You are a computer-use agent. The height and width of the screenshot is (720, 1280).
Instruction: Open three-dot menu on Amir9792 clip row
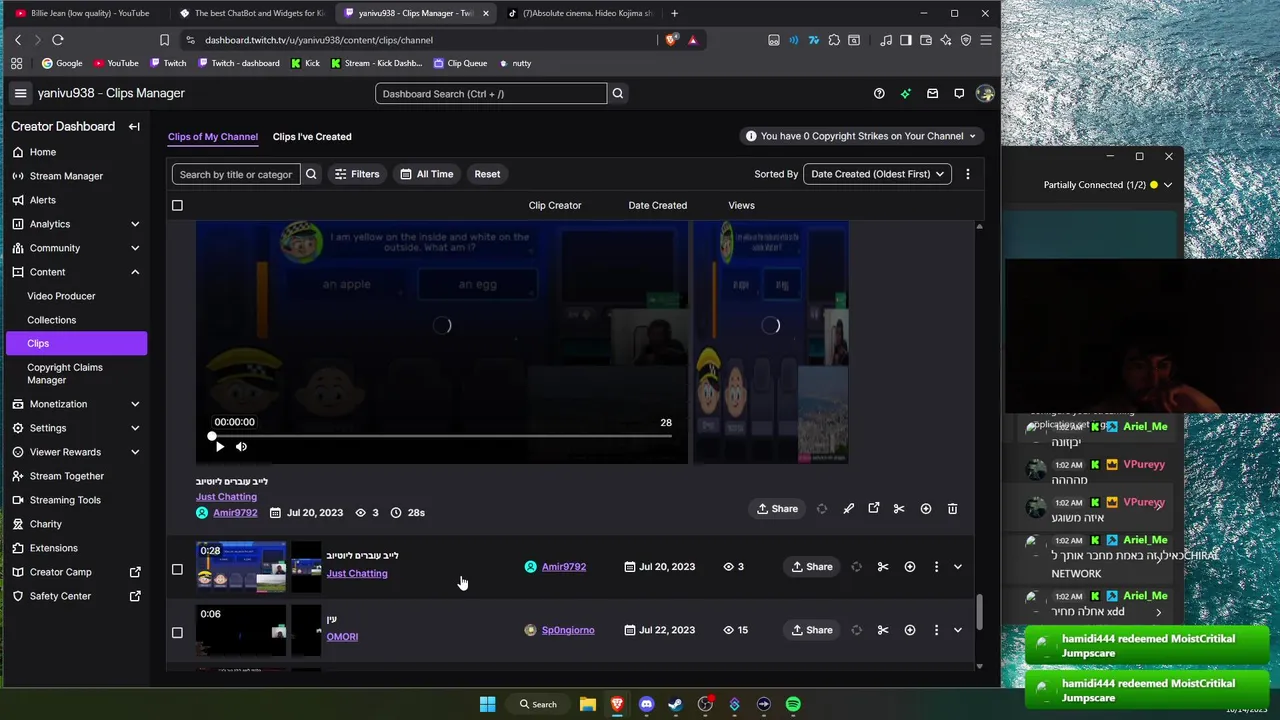pos(936,567)
